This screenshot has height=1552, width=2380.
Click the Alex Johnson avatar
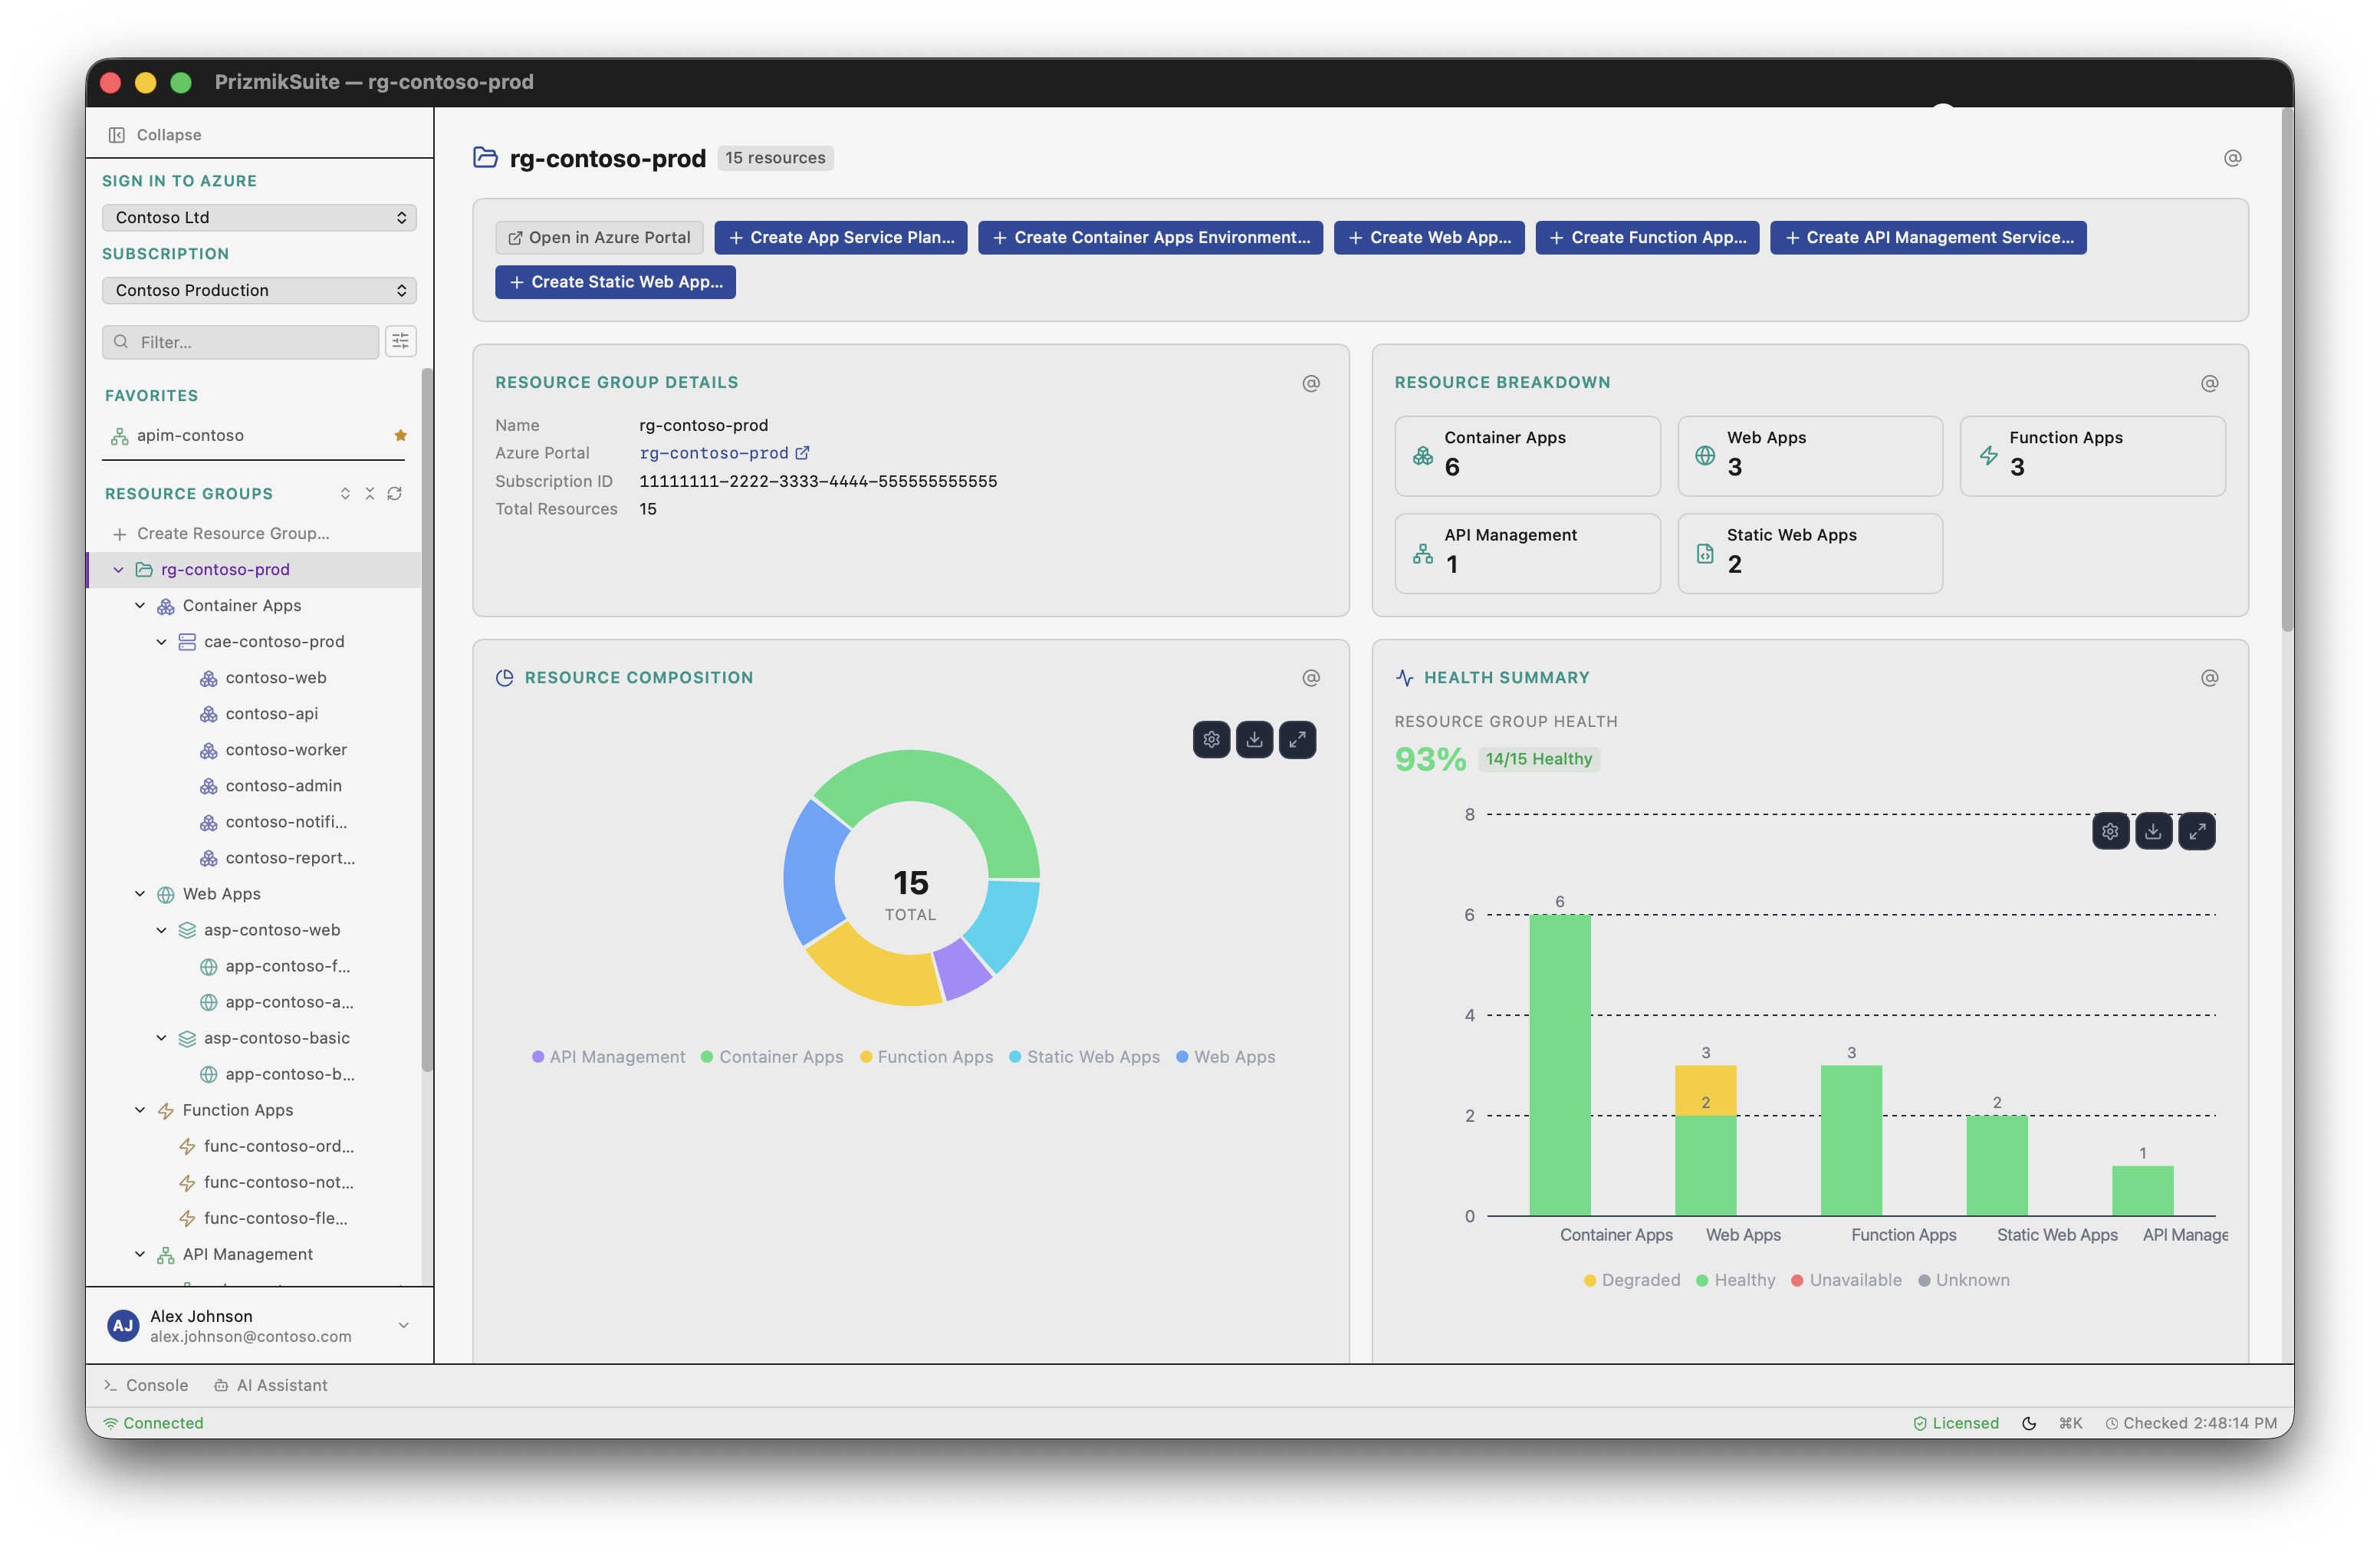click(123, 1325)
